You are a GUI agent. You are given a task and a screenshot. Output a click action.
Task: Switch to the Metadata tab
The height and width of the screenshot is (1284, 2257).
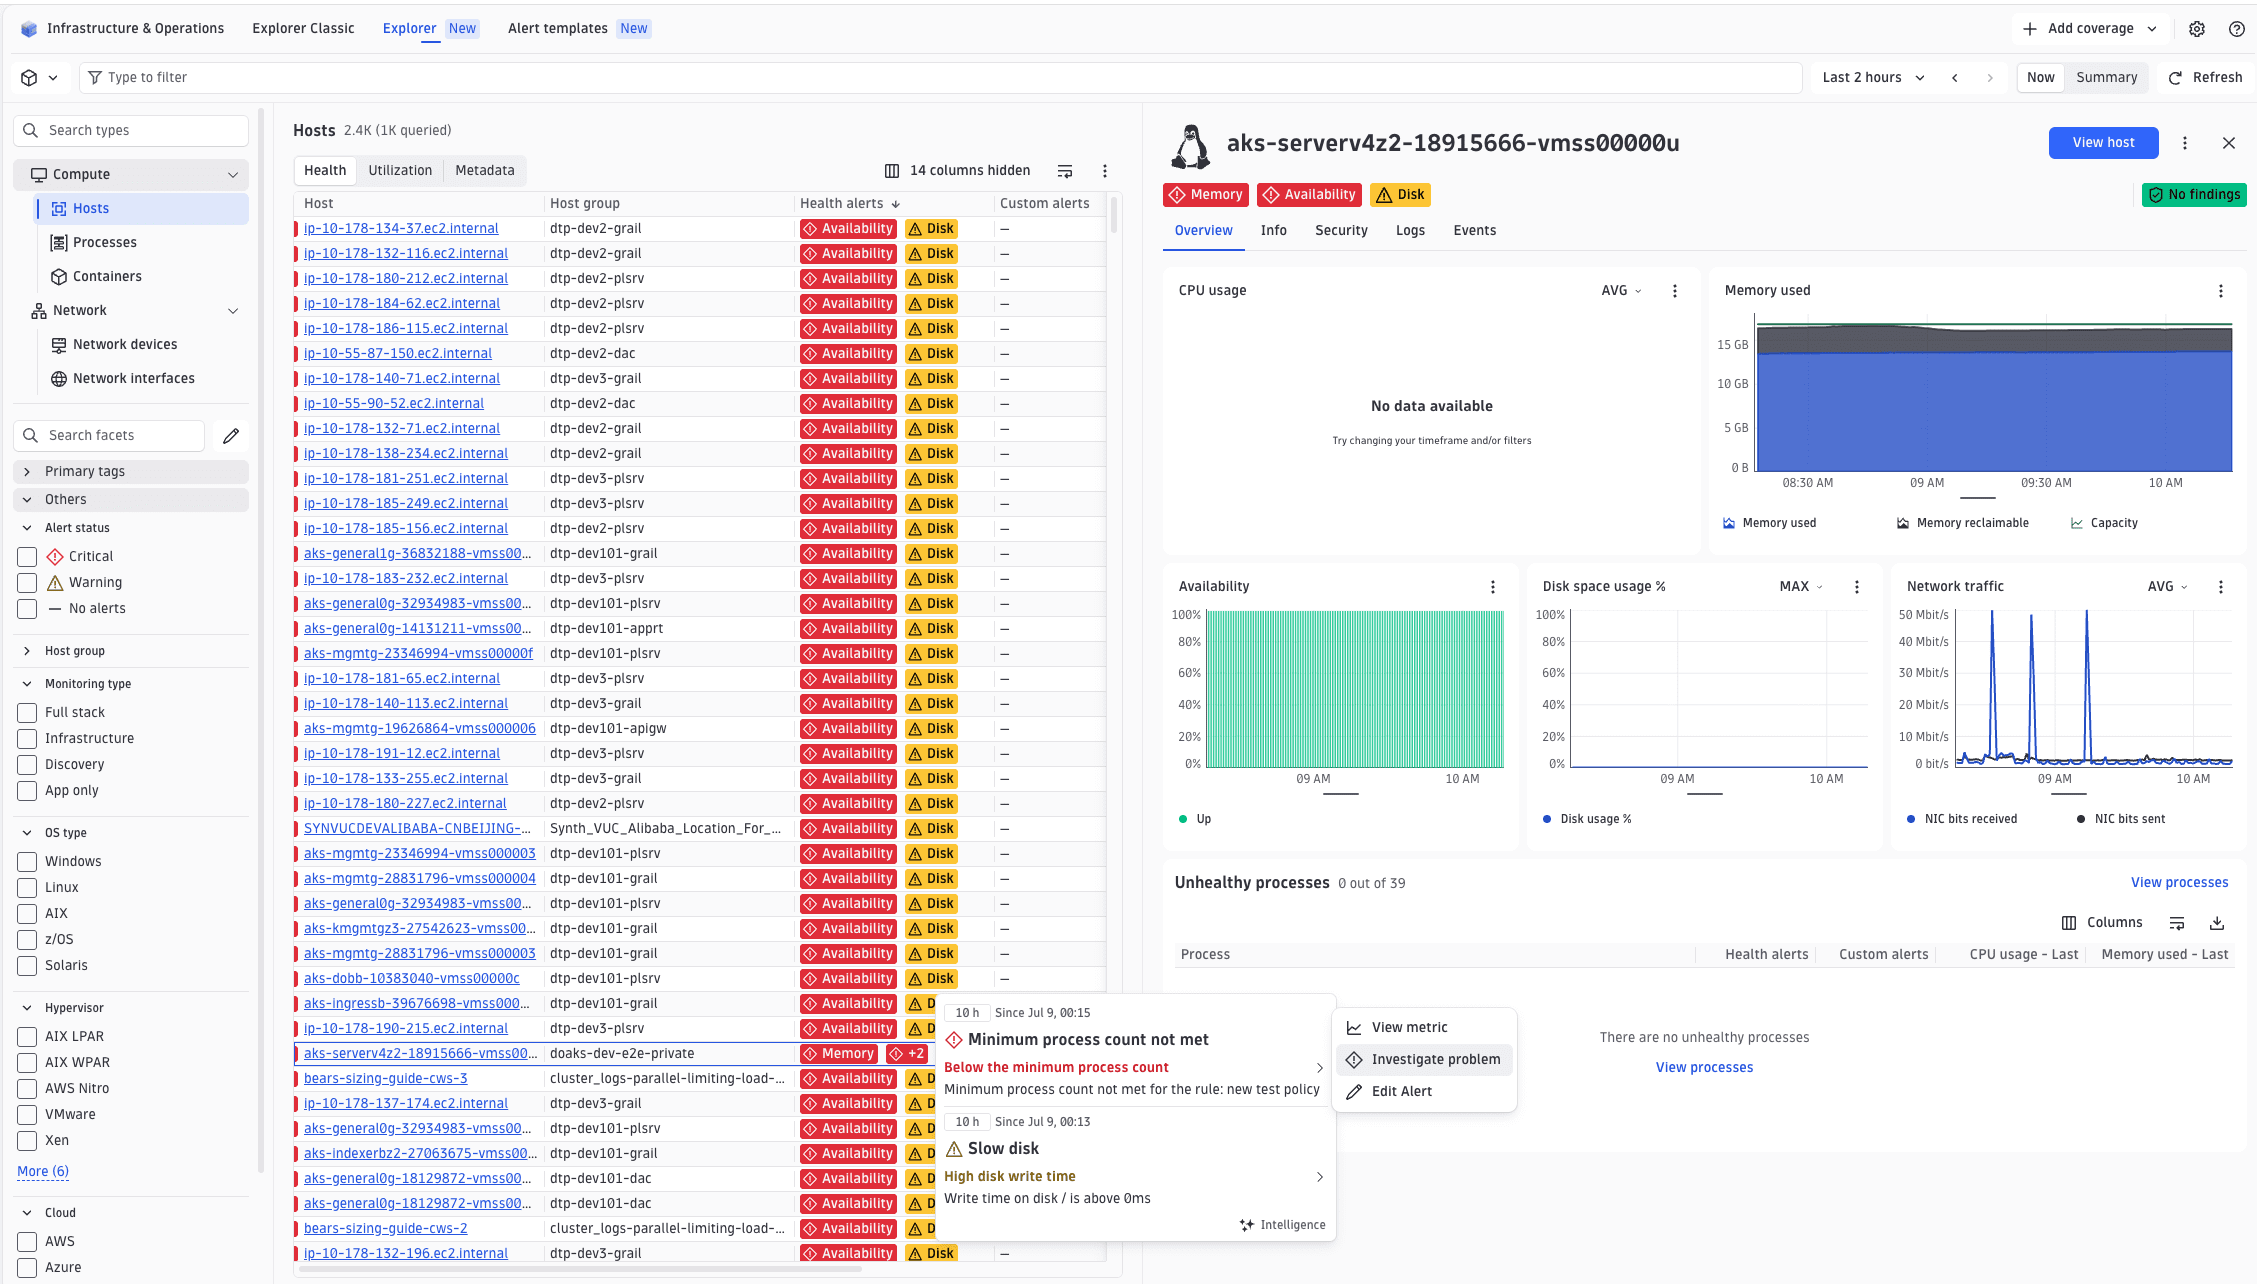tap(485, 171)
